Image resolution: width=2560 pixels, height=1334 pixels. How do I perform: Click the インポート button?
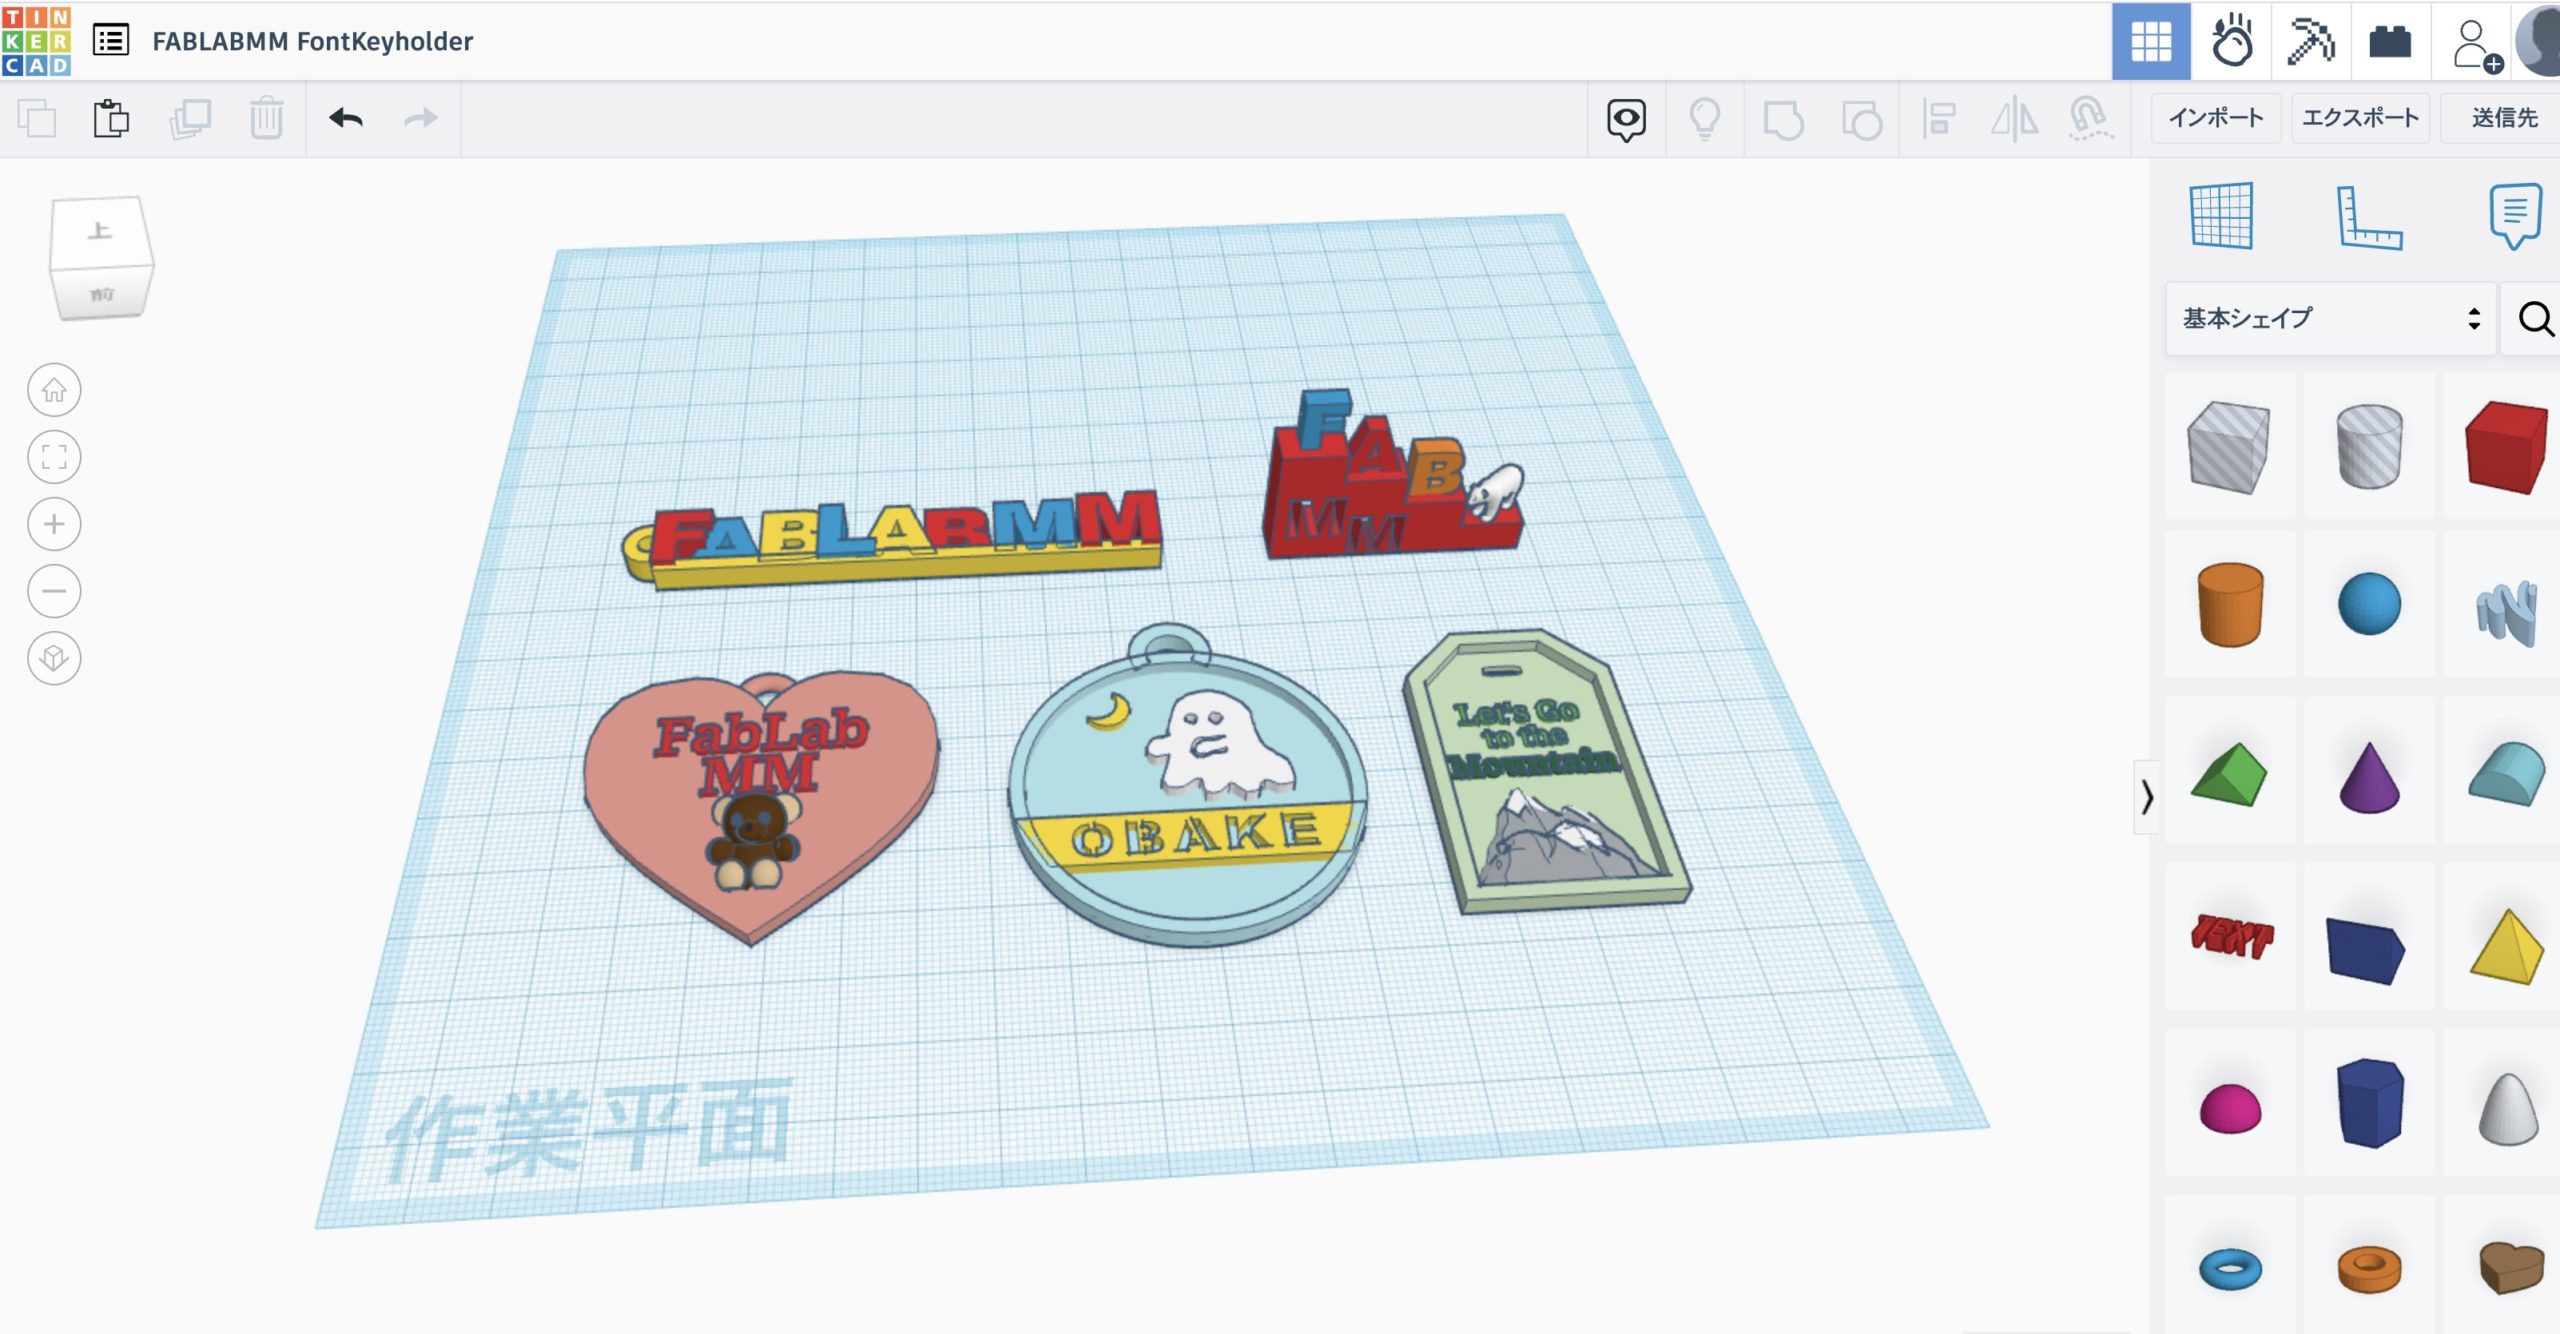[x=2216, y=117]
